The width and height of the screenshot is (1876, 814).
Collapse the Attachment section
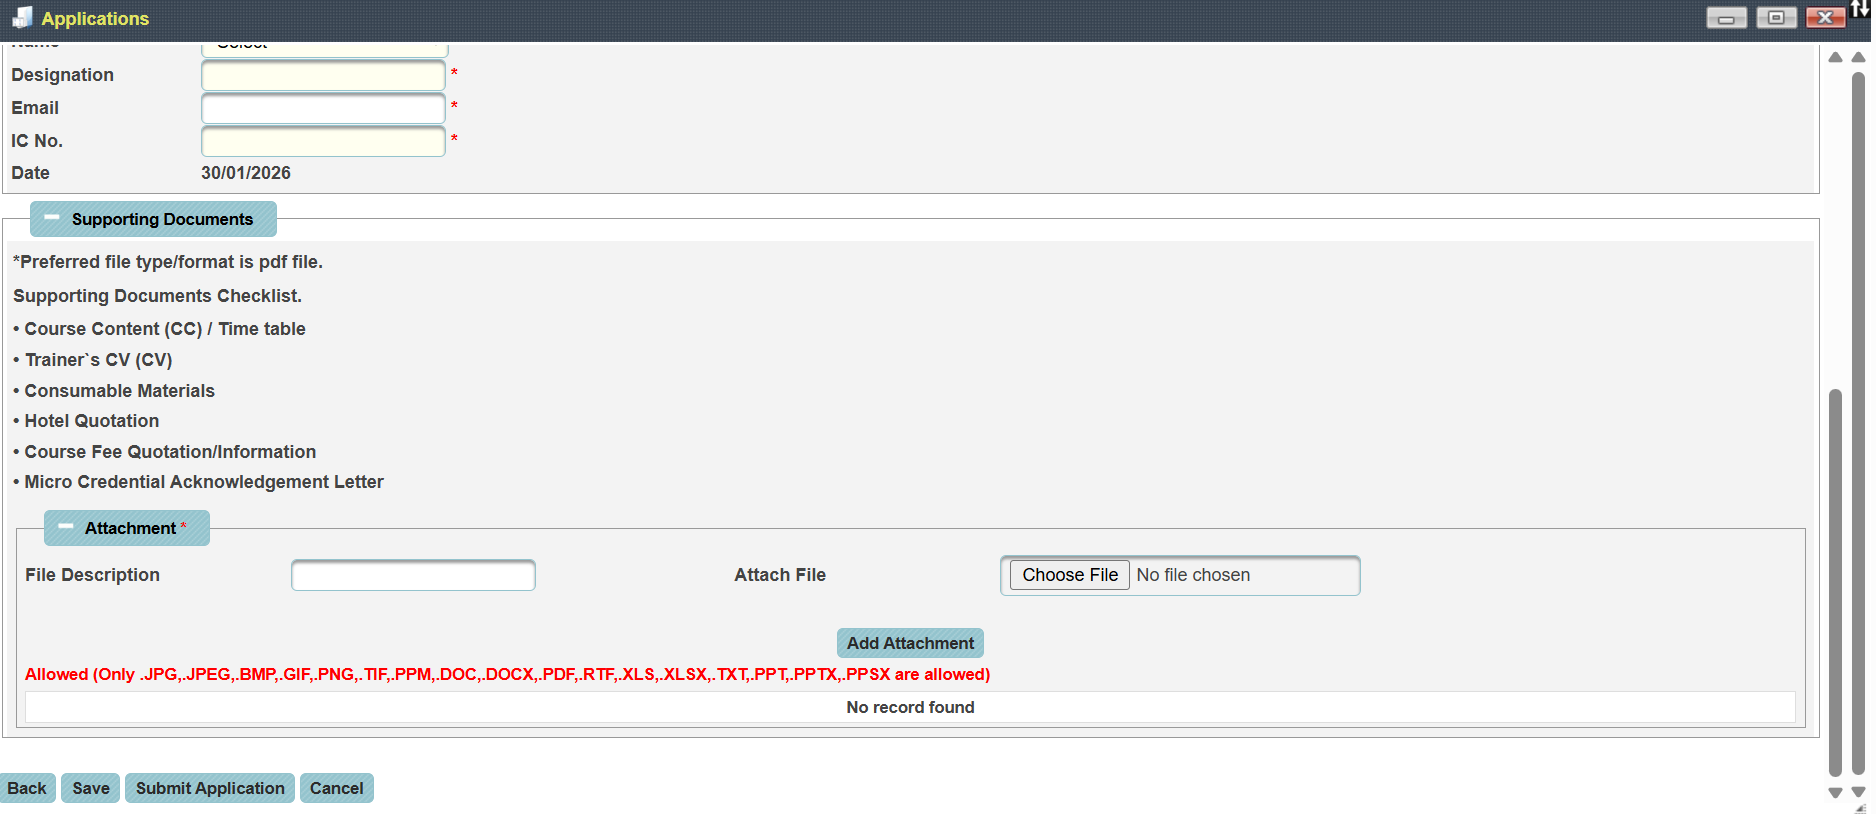coord(66,527)
